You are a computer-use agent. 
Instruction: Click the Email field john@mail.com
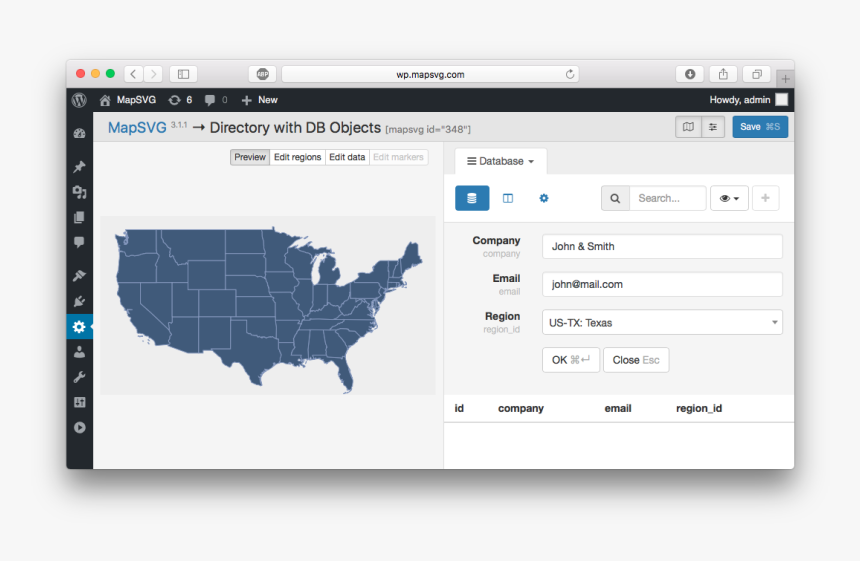(662, 285)
